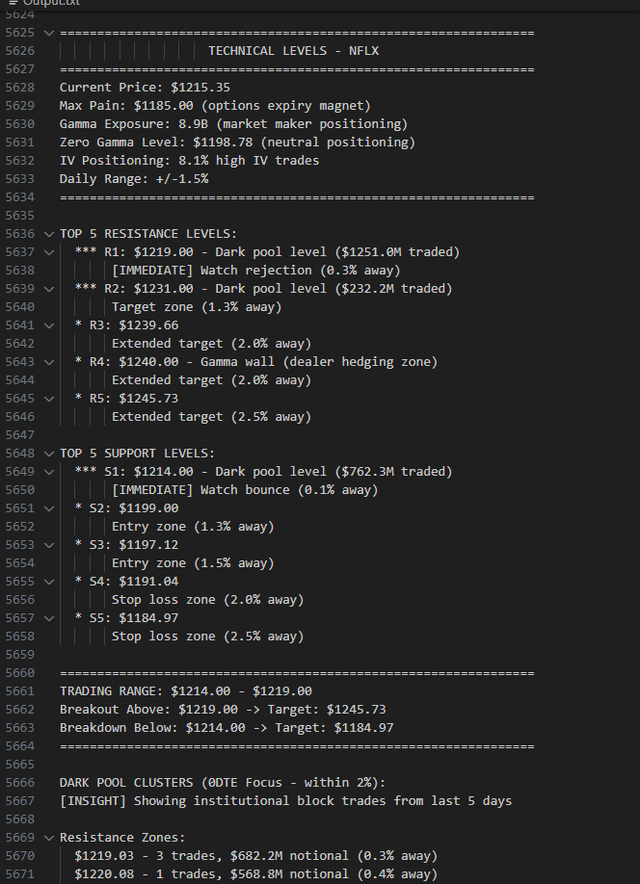Fold the S5 $1184.97 entry
The image size is (640, 884).
click(49, 617)
